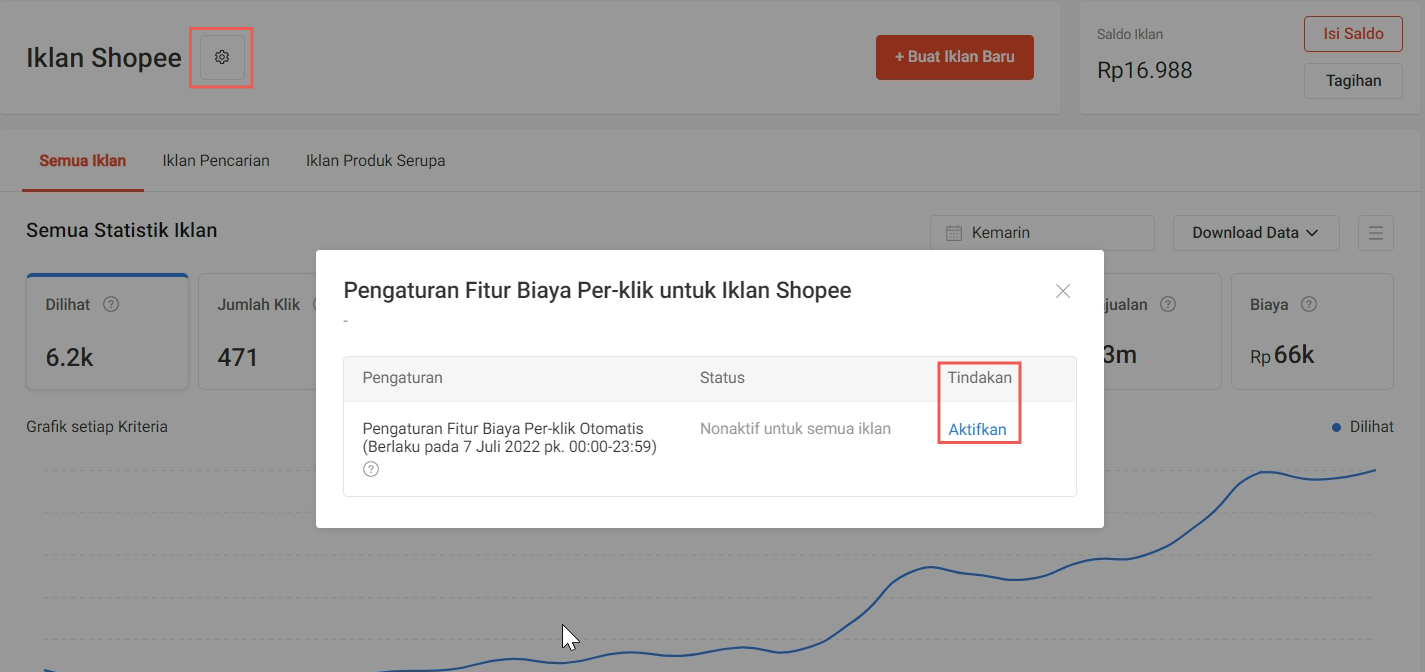Click the Grafik setiap Kriteria label
Image resolution: width=1425 pixels, height=672 pixels.
(x=97, y=427)
